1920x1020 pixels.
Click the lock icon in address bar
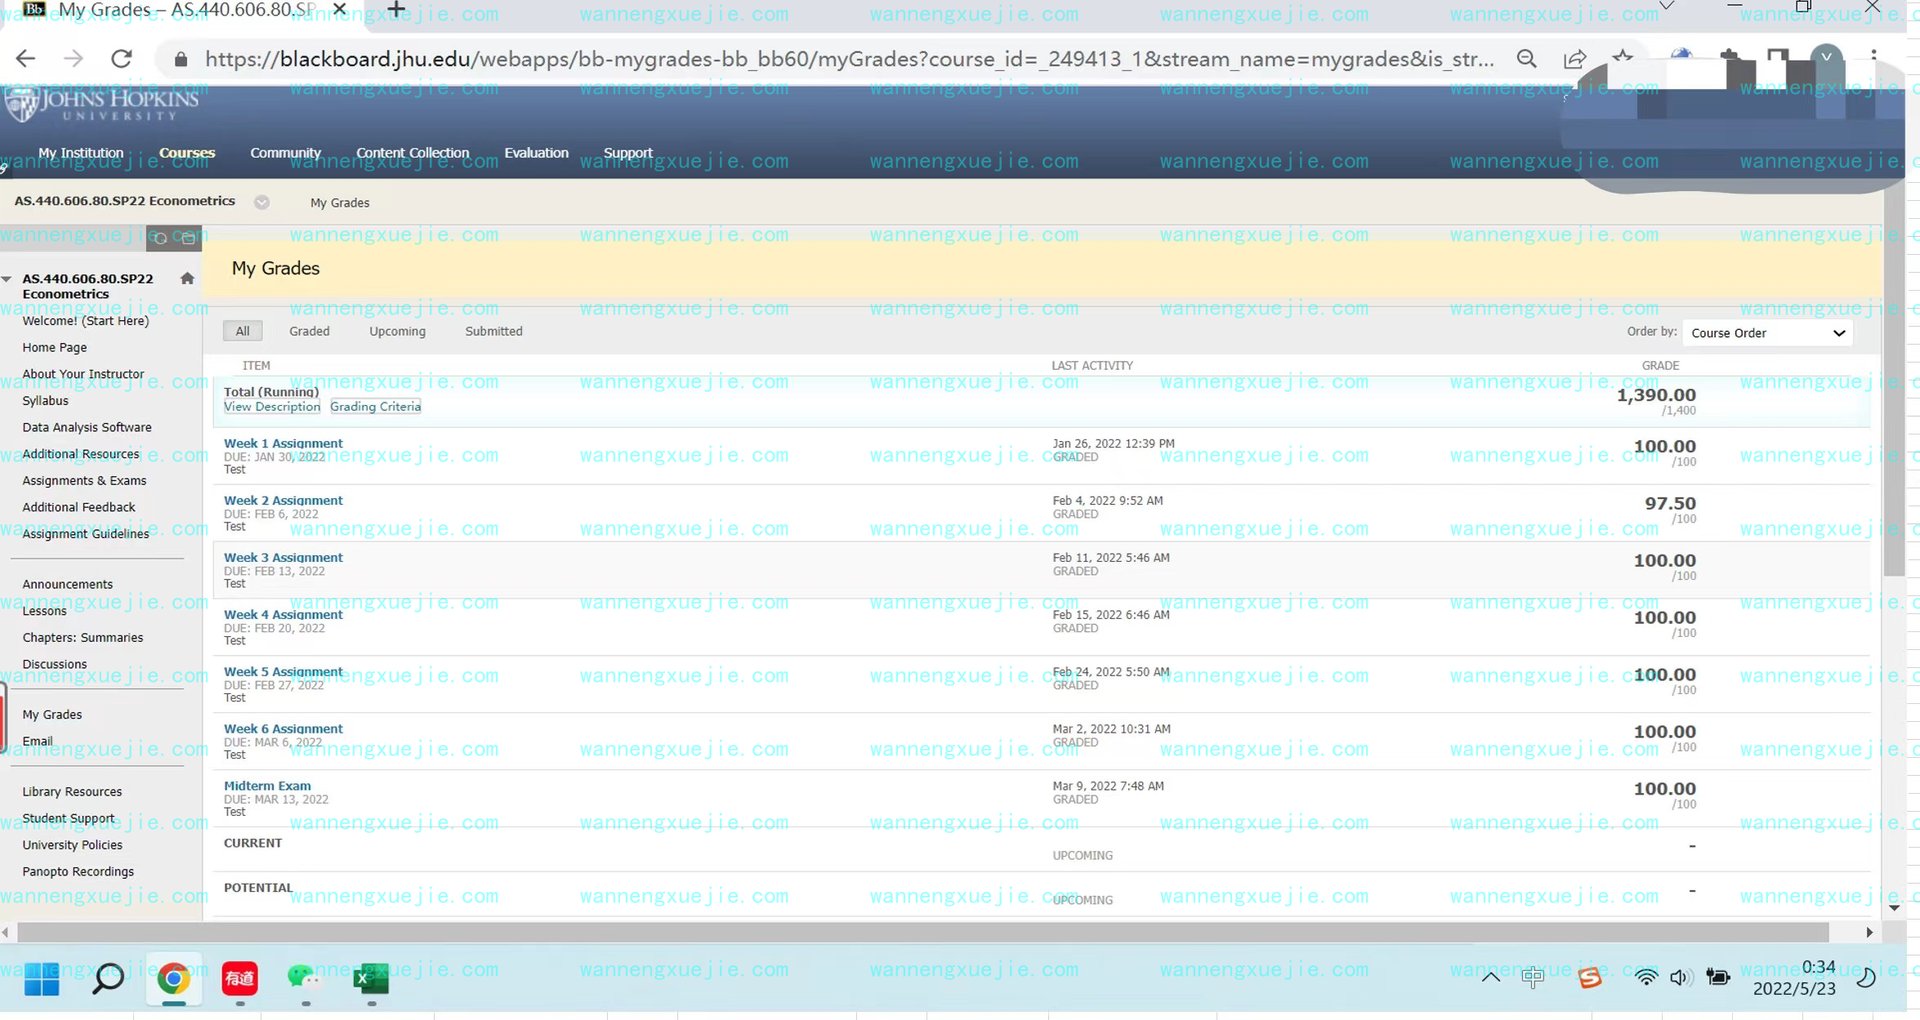click(181, 60)
